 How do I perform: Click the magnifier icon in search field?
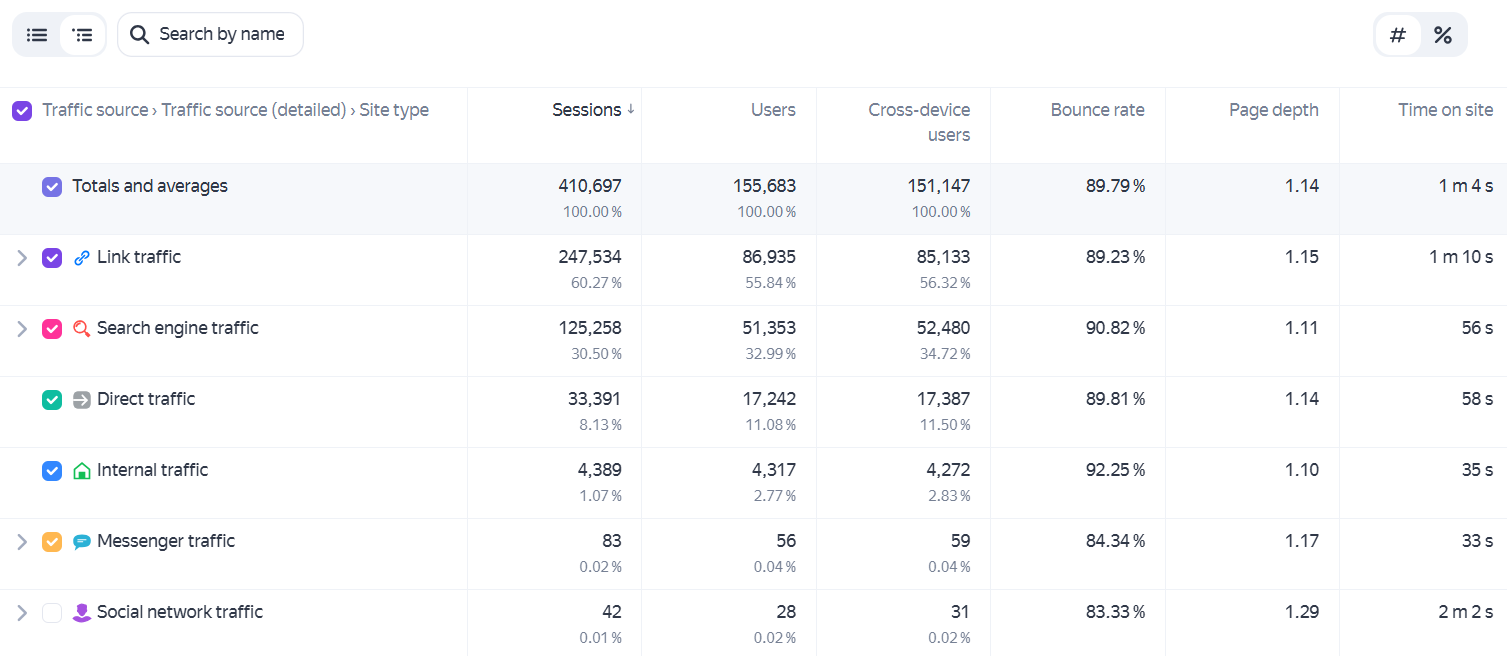coord(140,35)
